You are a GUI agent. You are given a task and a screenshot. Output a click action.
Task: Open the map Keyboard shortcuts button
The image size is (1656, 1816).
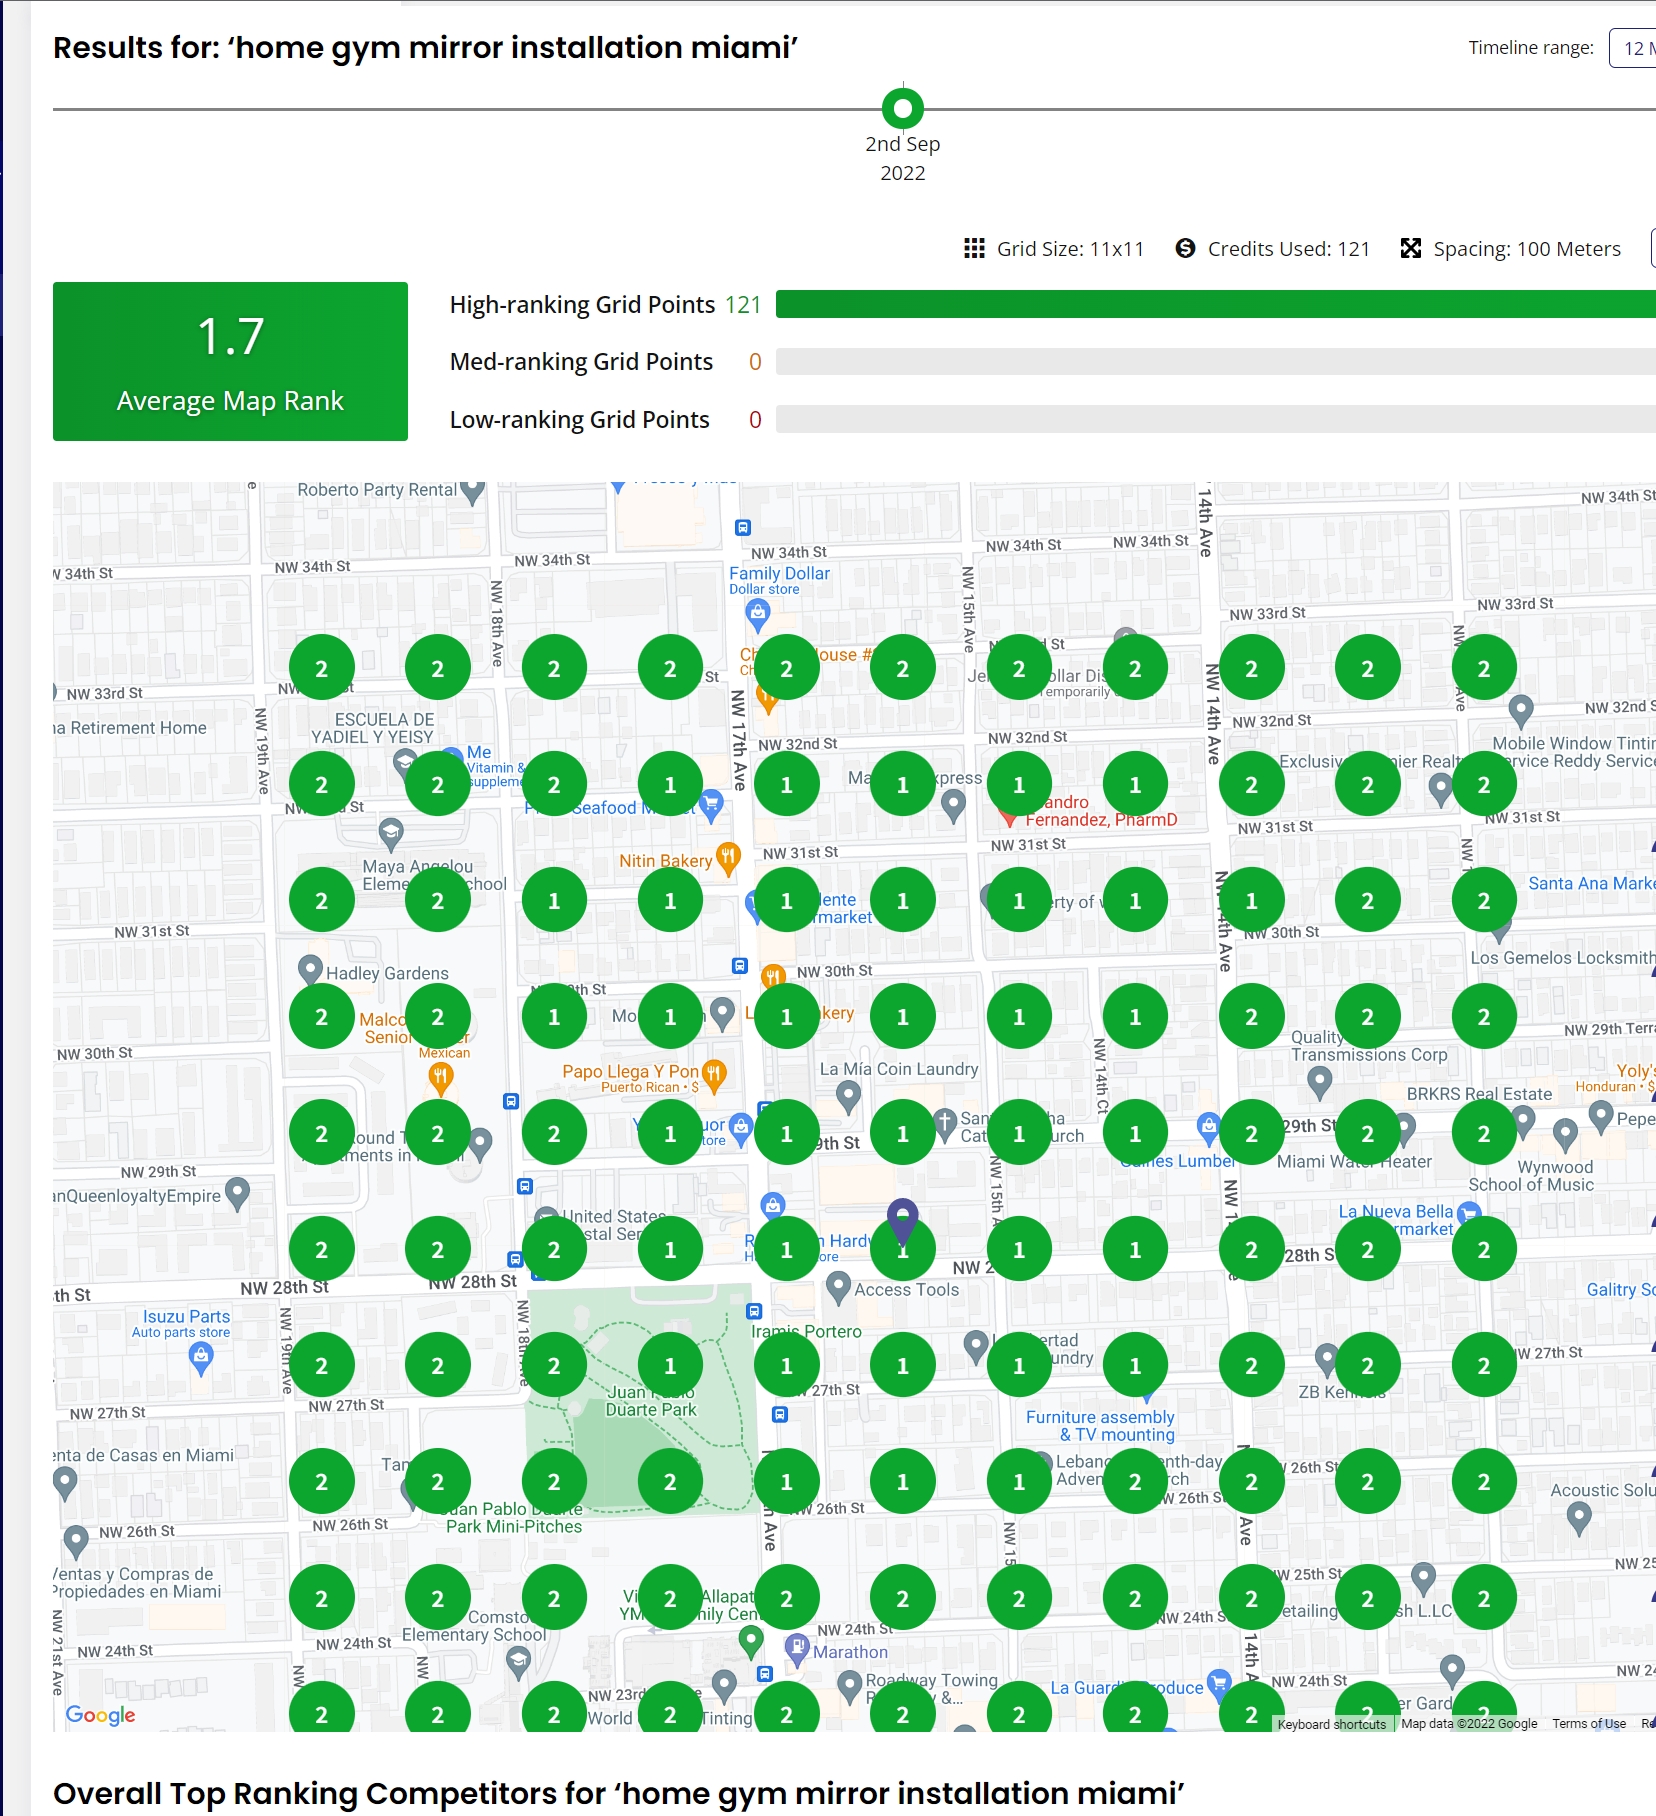pos(1332,1724)
